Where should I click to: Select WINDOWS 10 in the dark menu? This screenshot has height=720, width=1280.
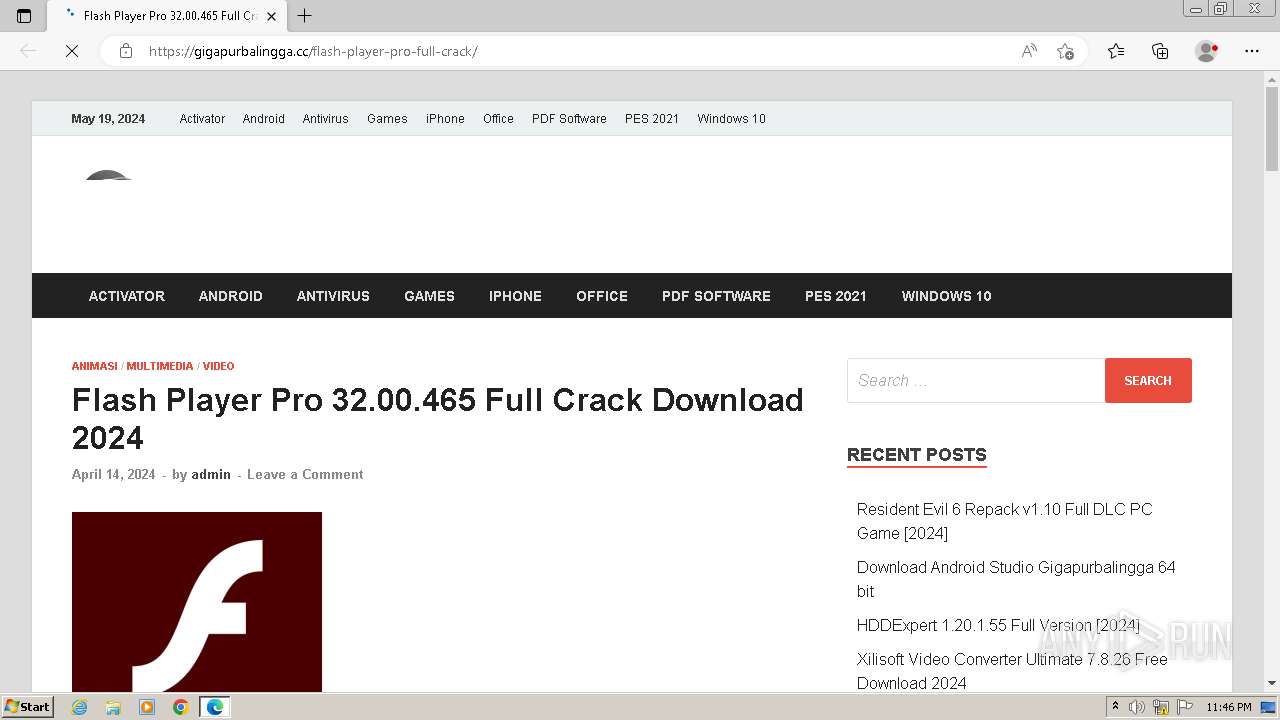[x=946, y=296]
